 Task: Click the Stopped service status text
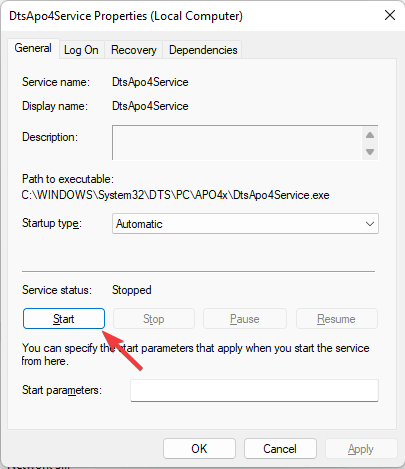tap(132, 290)
